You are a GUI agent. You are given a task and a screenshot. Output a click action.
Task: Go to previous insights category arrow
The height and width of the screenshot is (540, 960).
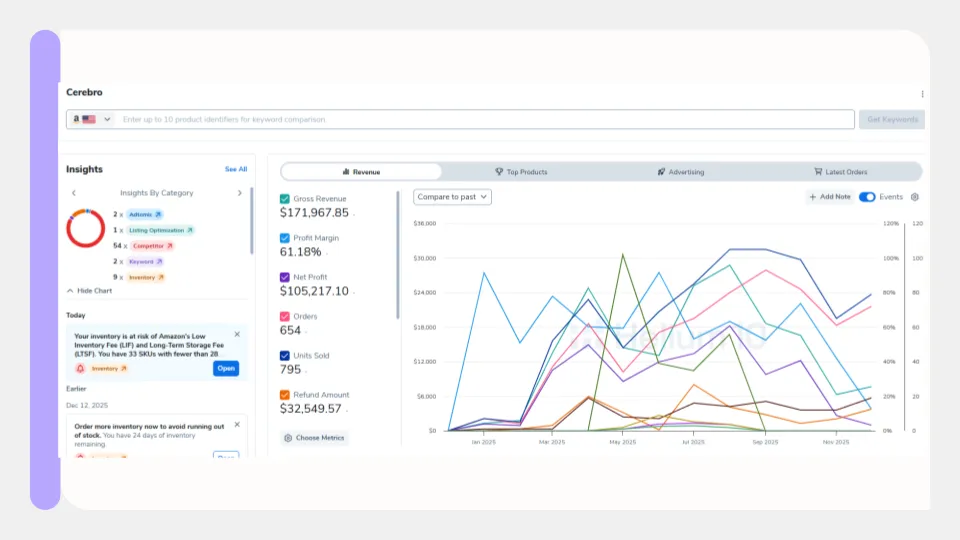[73, 193]
